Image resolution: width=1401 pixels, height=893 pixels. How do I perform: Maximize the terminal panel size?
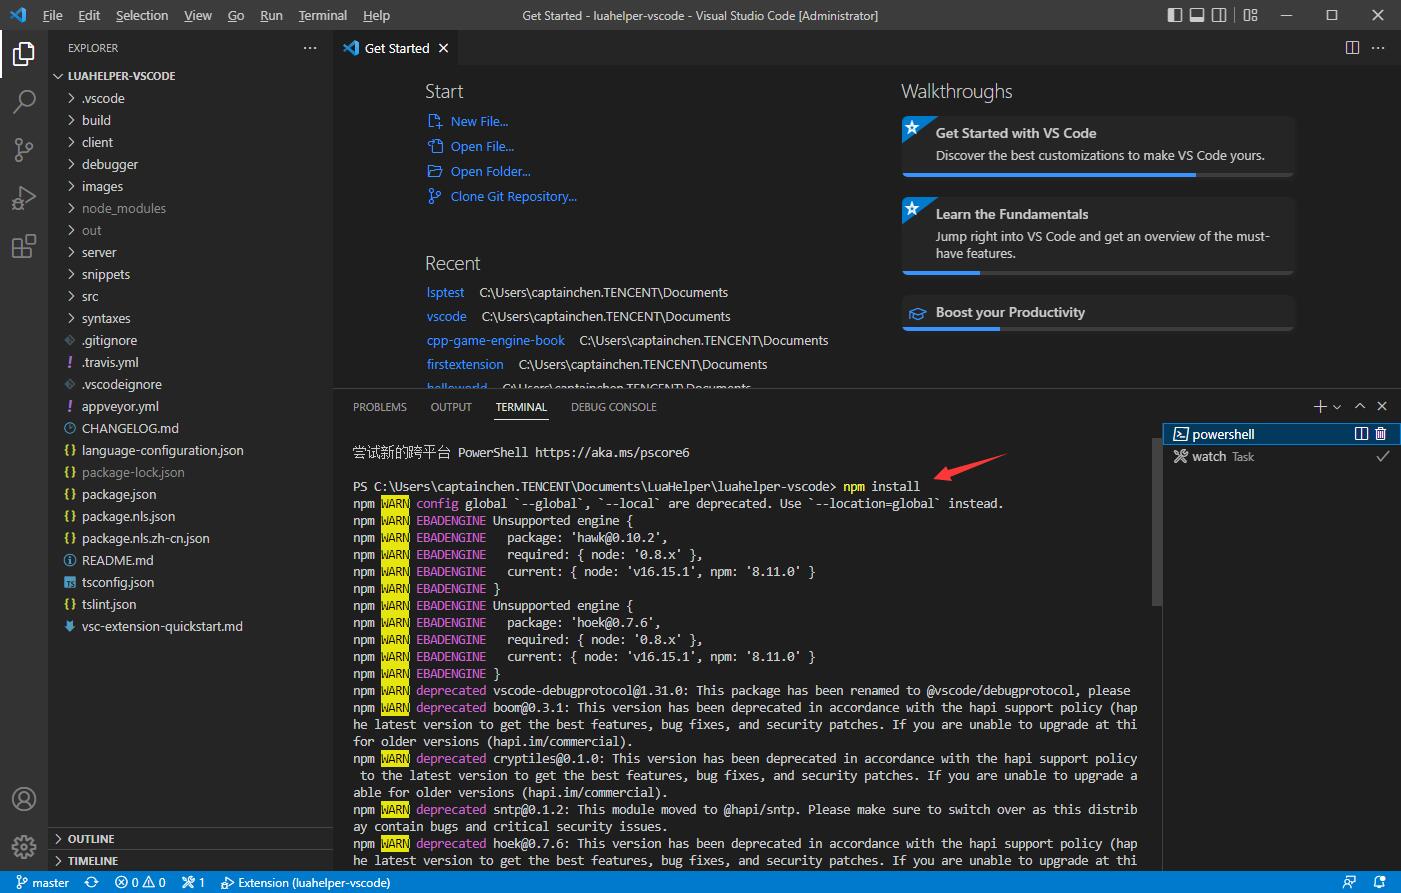[1360, 406]
